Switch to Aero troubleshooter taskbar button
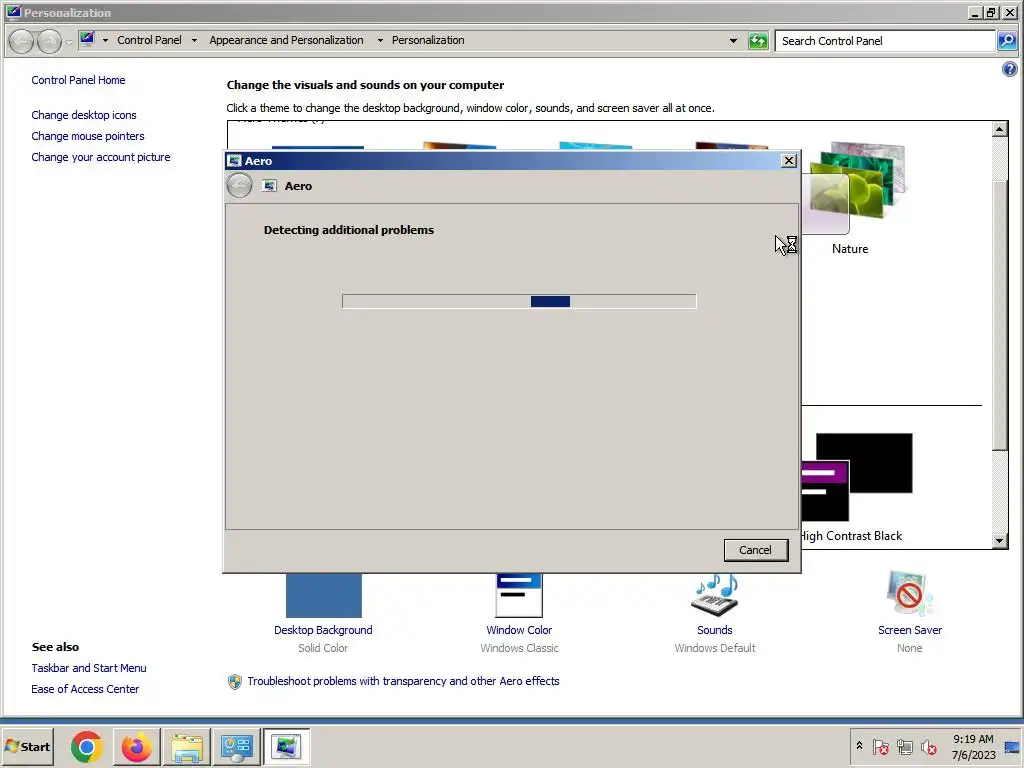Viewport: 1024px width, 768px height. 286,747
